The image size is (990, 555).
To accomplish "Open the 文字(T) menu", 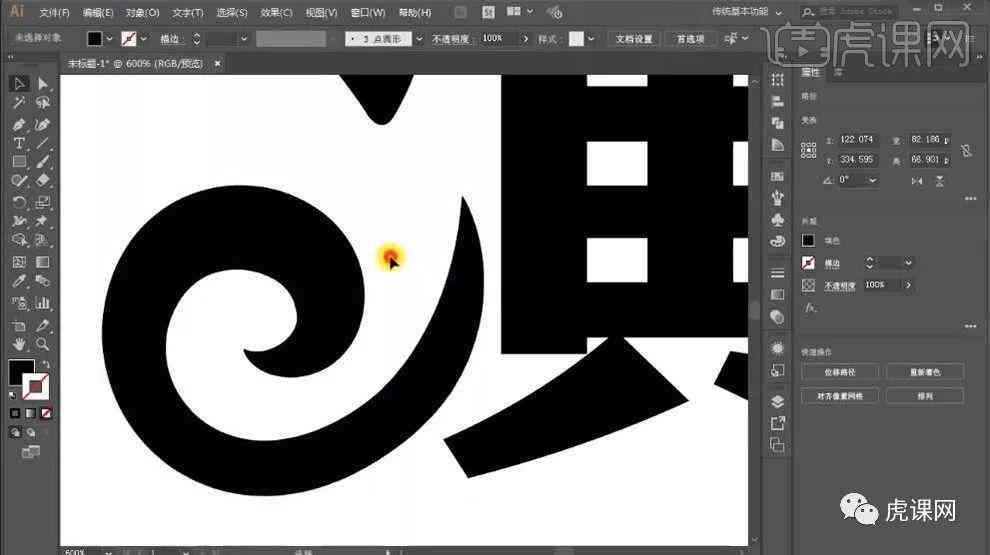I will [x=188, y=13].
